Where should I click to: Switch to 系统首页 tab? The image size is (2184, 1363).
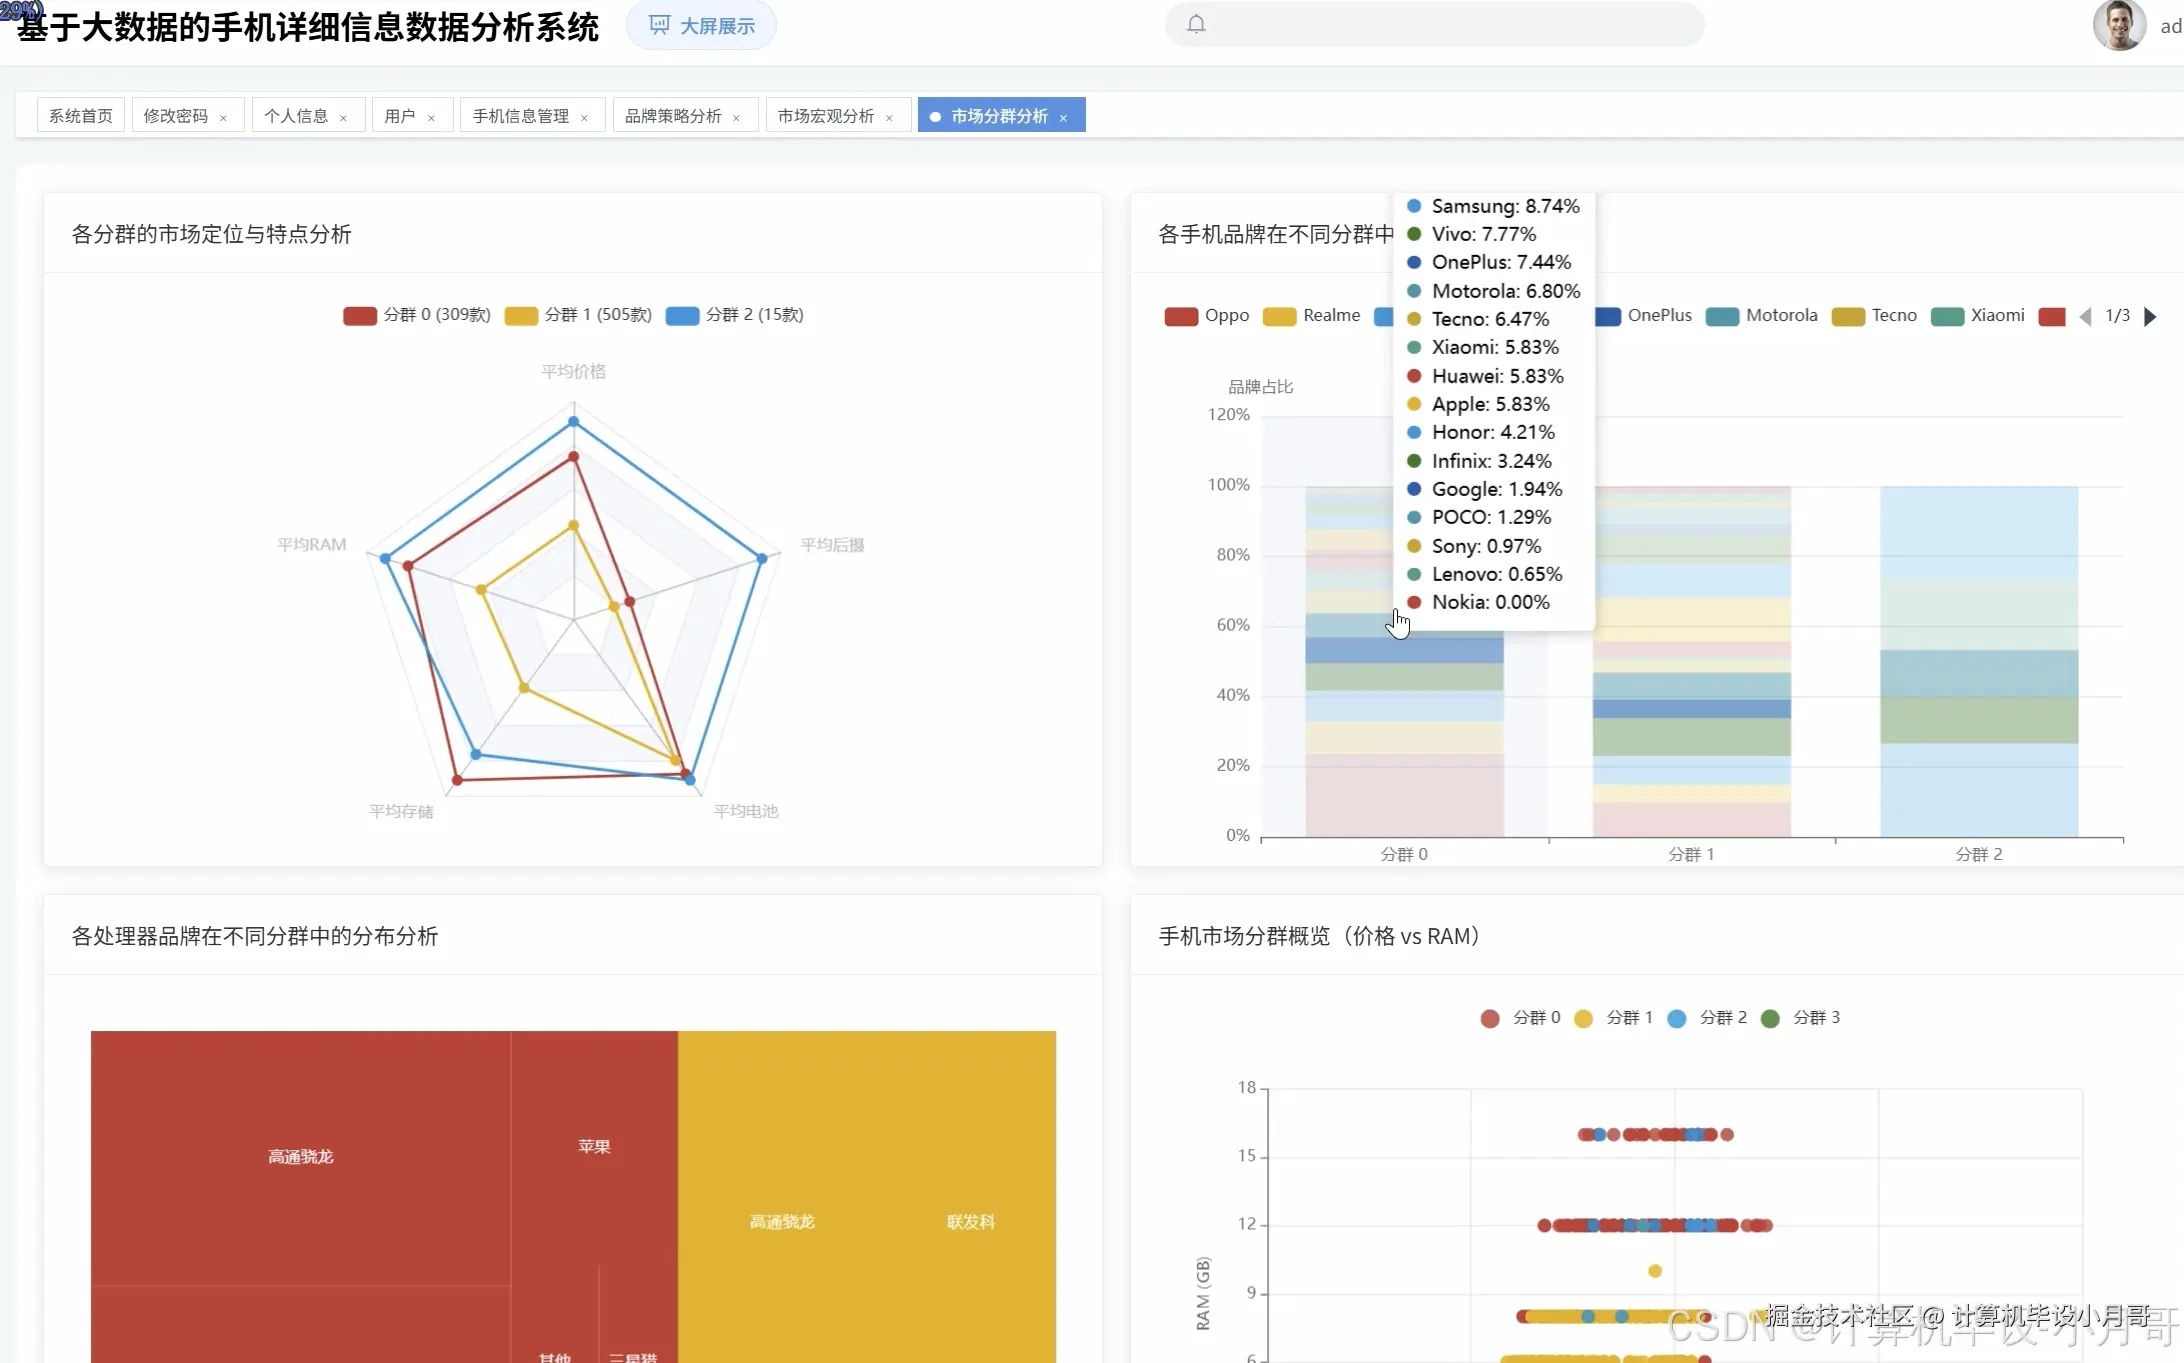(81, 116)
